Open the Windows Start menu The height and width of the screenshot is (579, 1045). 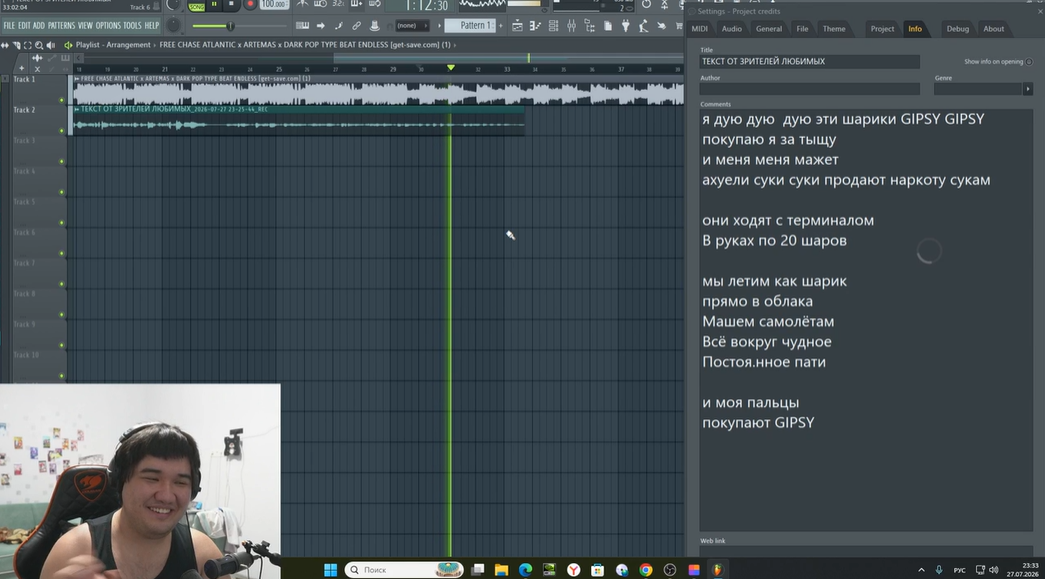(330, 570)
